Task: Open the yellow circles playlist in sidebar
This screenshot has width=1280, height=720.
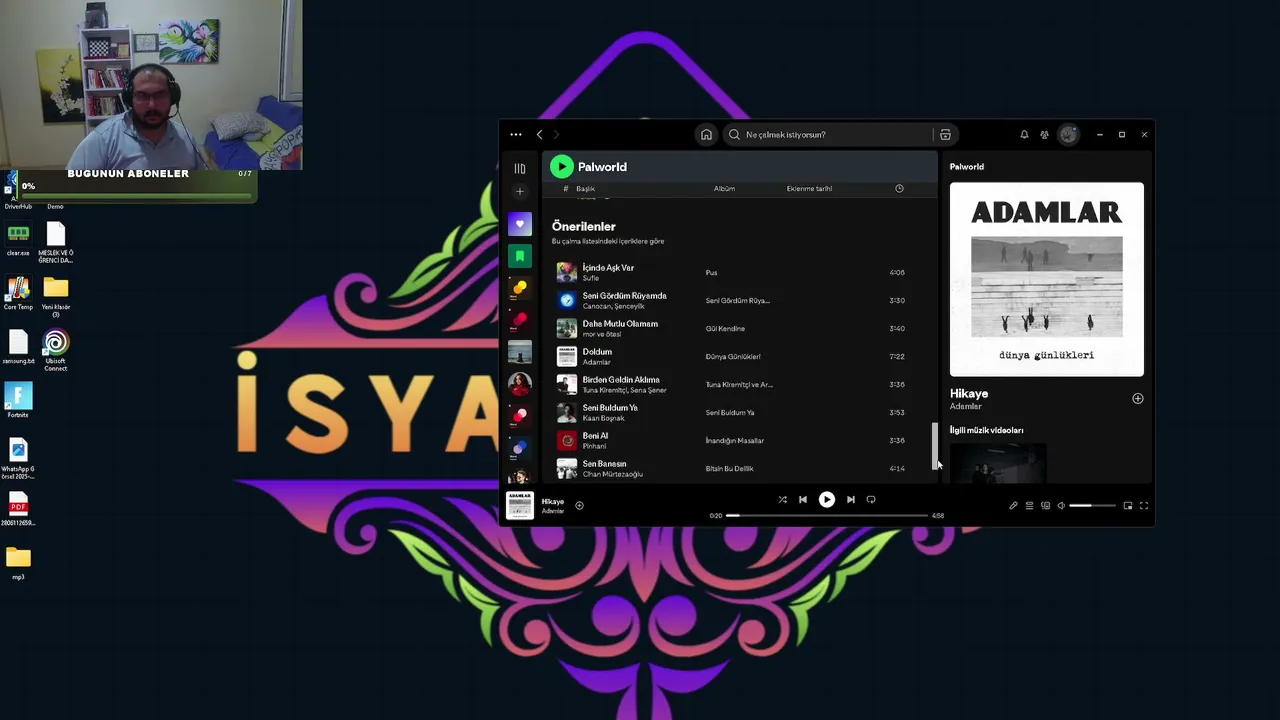Action: [519, 288]
